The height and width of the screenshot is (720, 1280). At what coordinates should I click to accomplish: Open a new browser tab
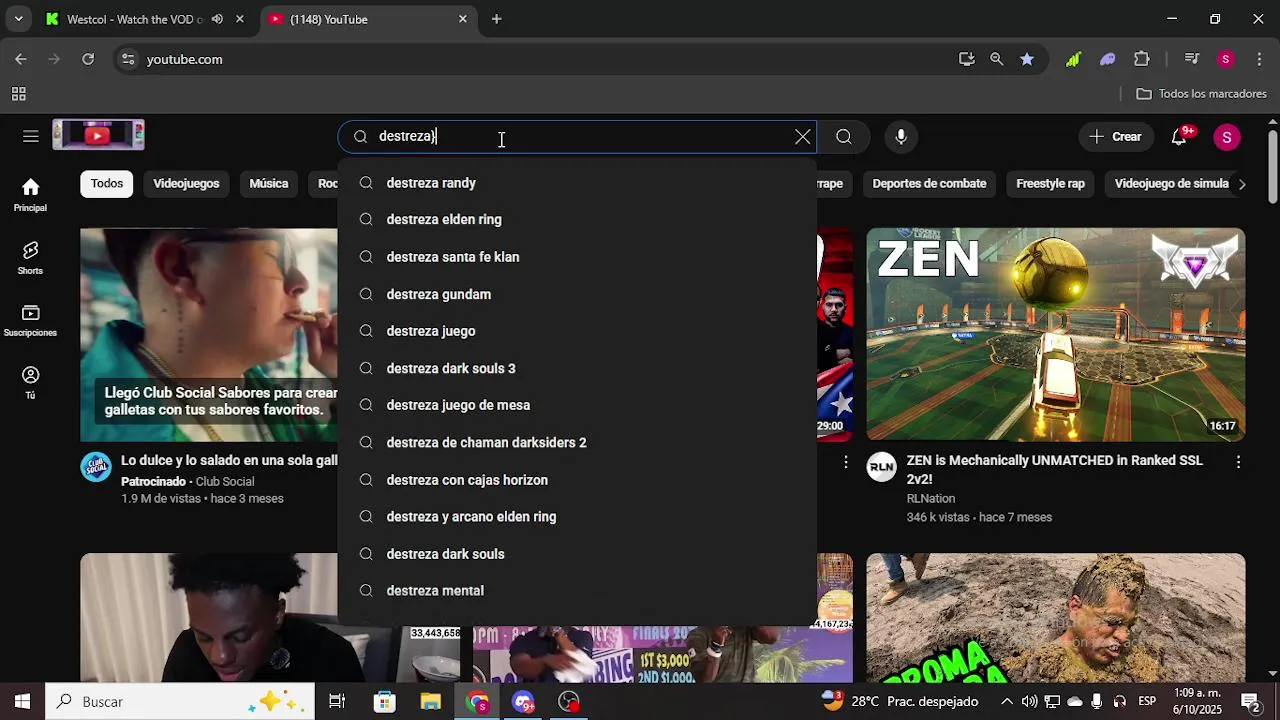coord(496,19)
